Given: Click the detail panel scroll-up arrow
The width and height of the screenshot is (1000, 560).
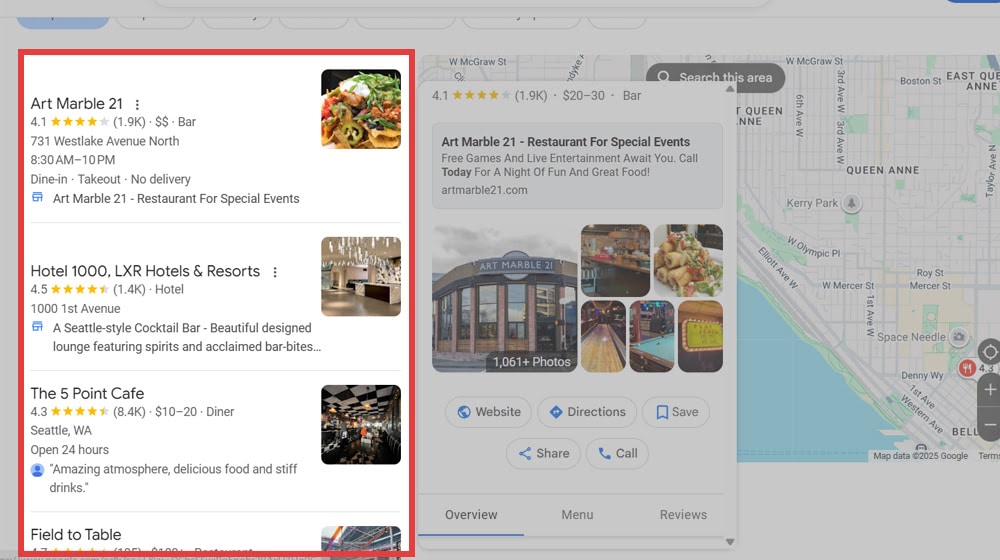Looking at the screenshot, I should (x=730, y=89).
